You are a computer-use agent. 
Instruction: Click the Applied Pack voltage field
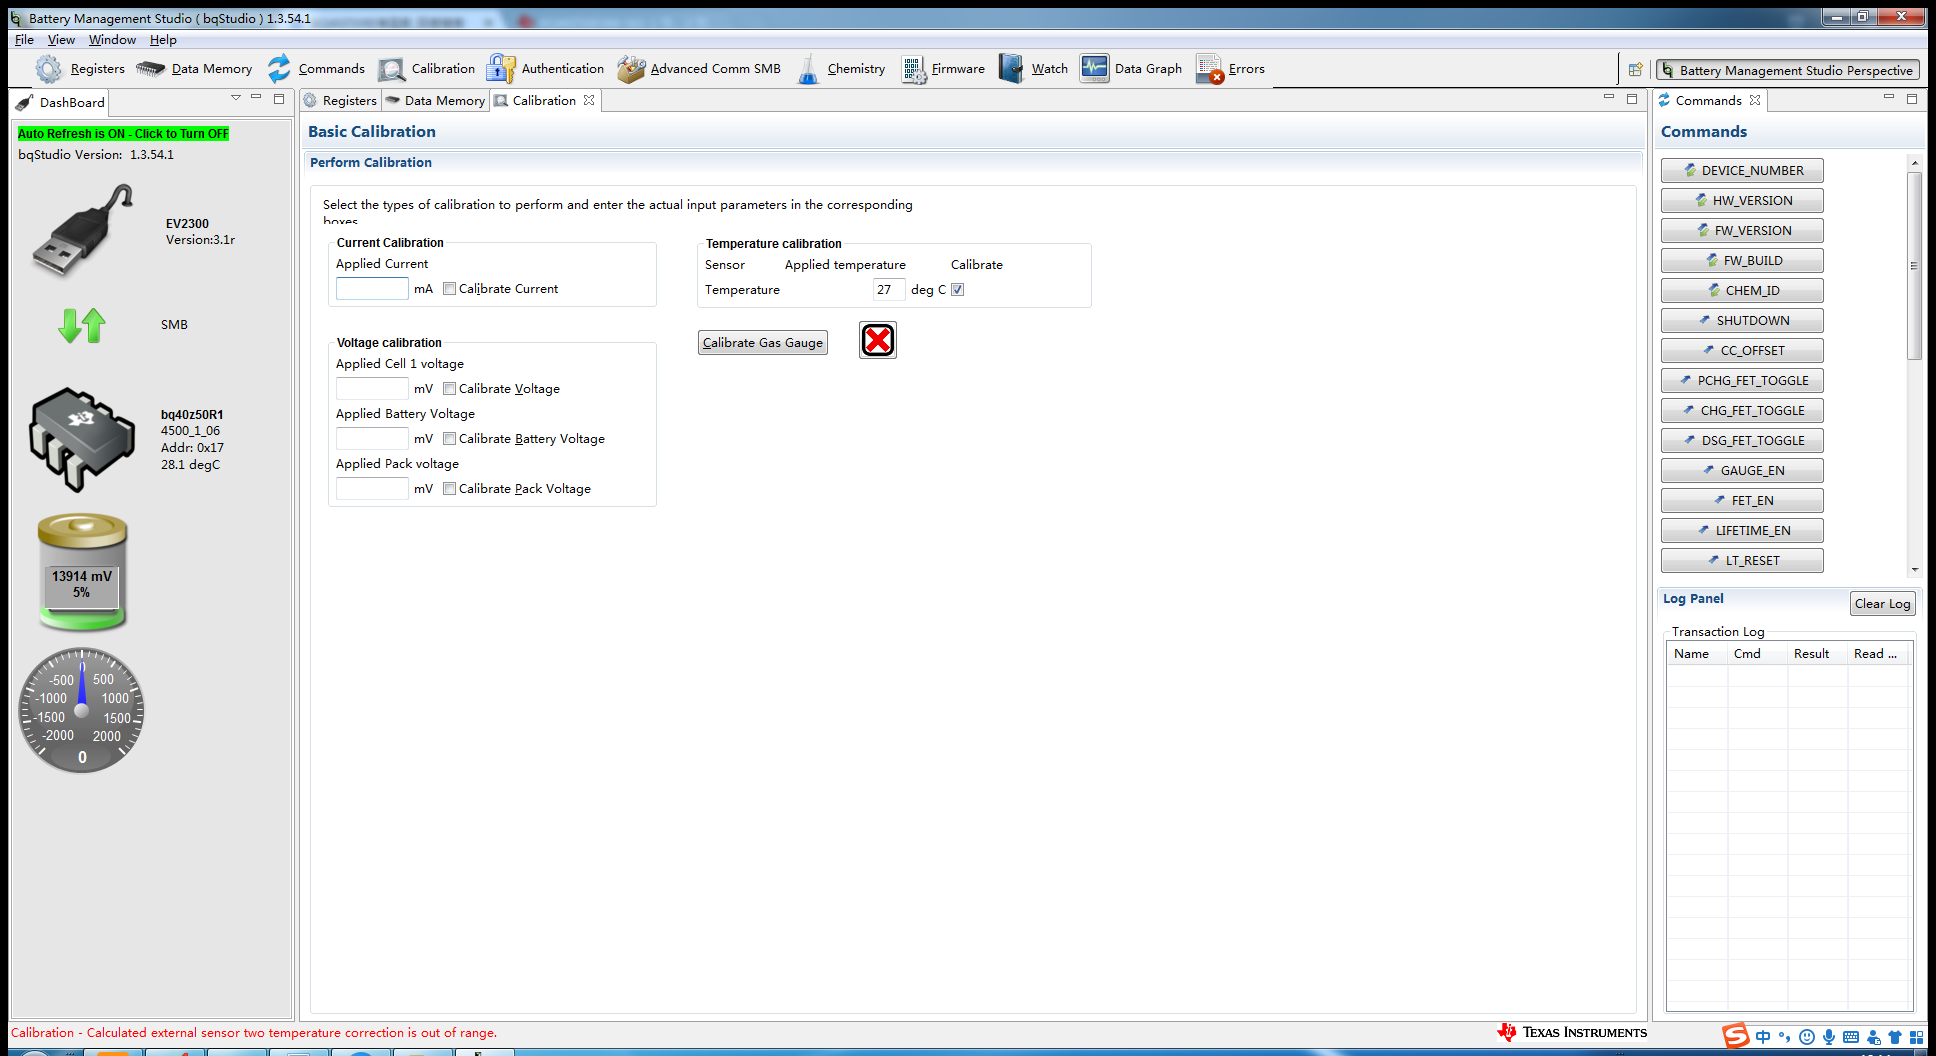[372, 489]
